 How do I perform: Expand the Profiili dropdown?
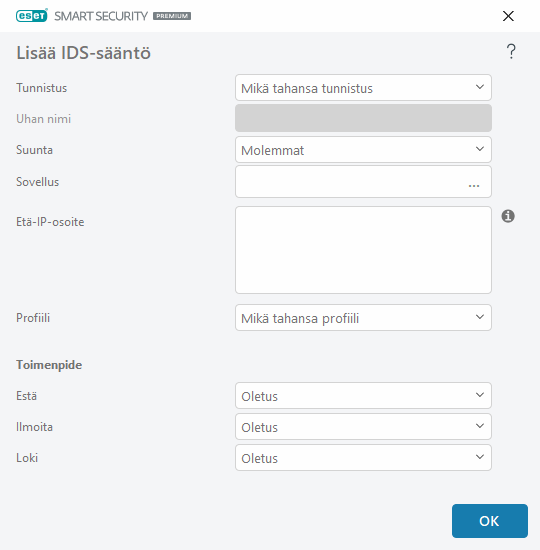click(x=363, y=318)
